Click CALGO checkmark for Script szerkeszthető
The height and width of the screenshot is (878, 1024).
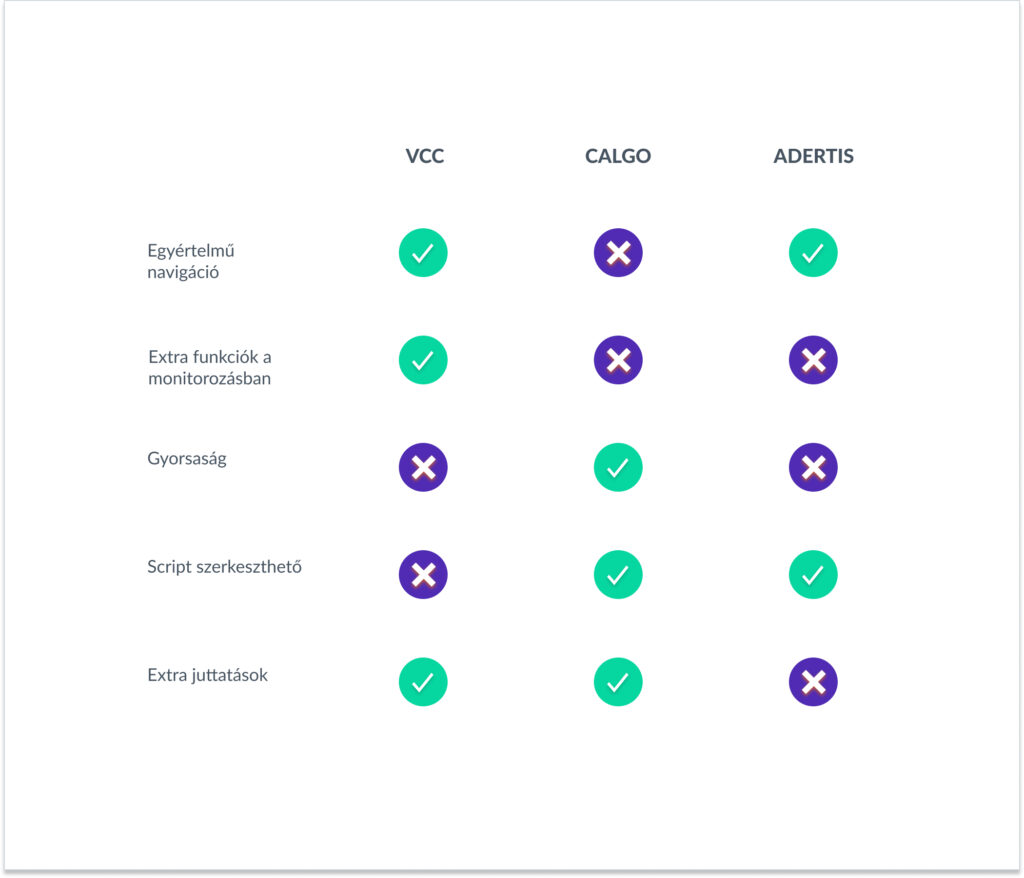click(618, 575)
